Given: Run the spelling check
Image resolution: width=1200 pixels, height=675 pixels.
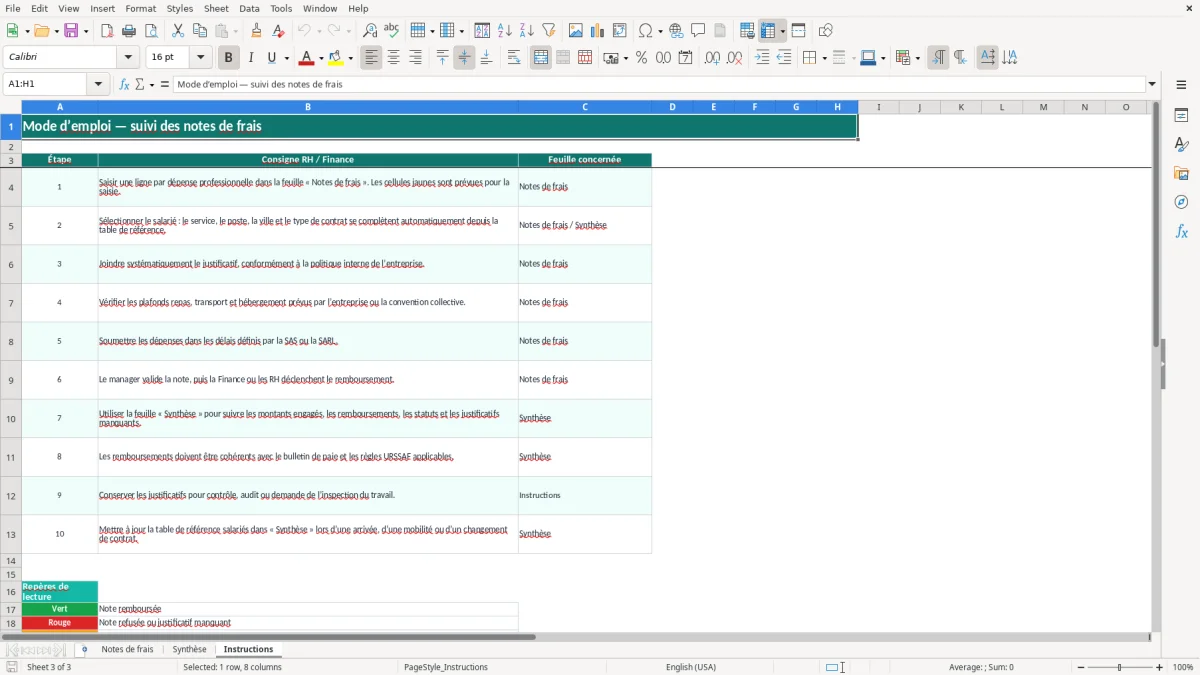Looking at the screenshot, I should point(391,31).
